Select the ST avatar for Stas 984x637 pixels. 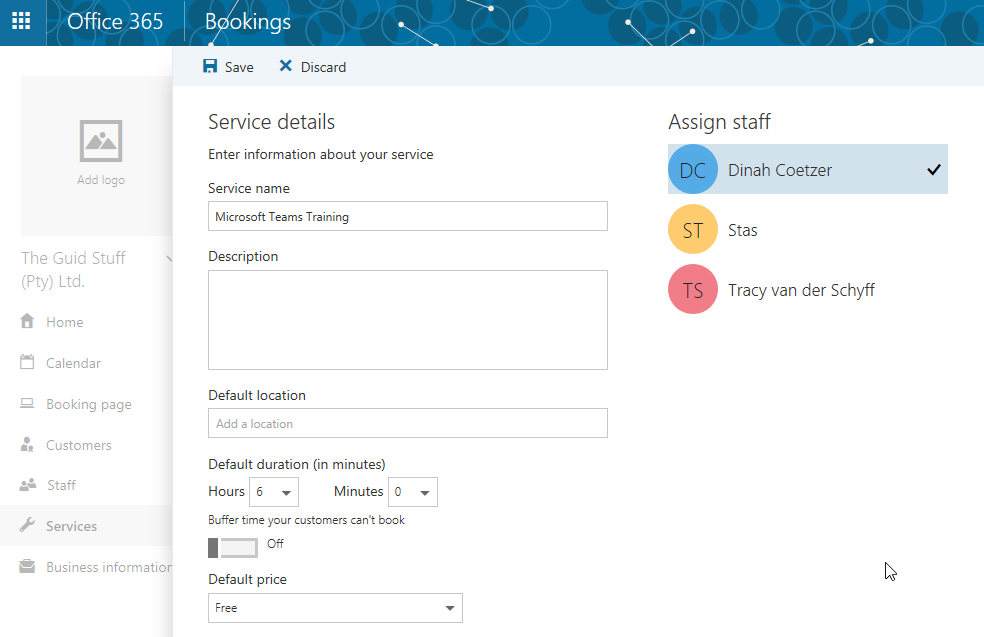692,230
